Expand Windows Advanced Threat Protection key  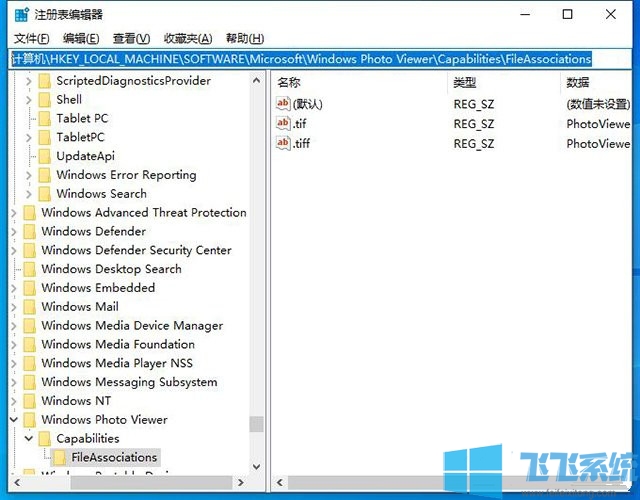pos(14,213)
